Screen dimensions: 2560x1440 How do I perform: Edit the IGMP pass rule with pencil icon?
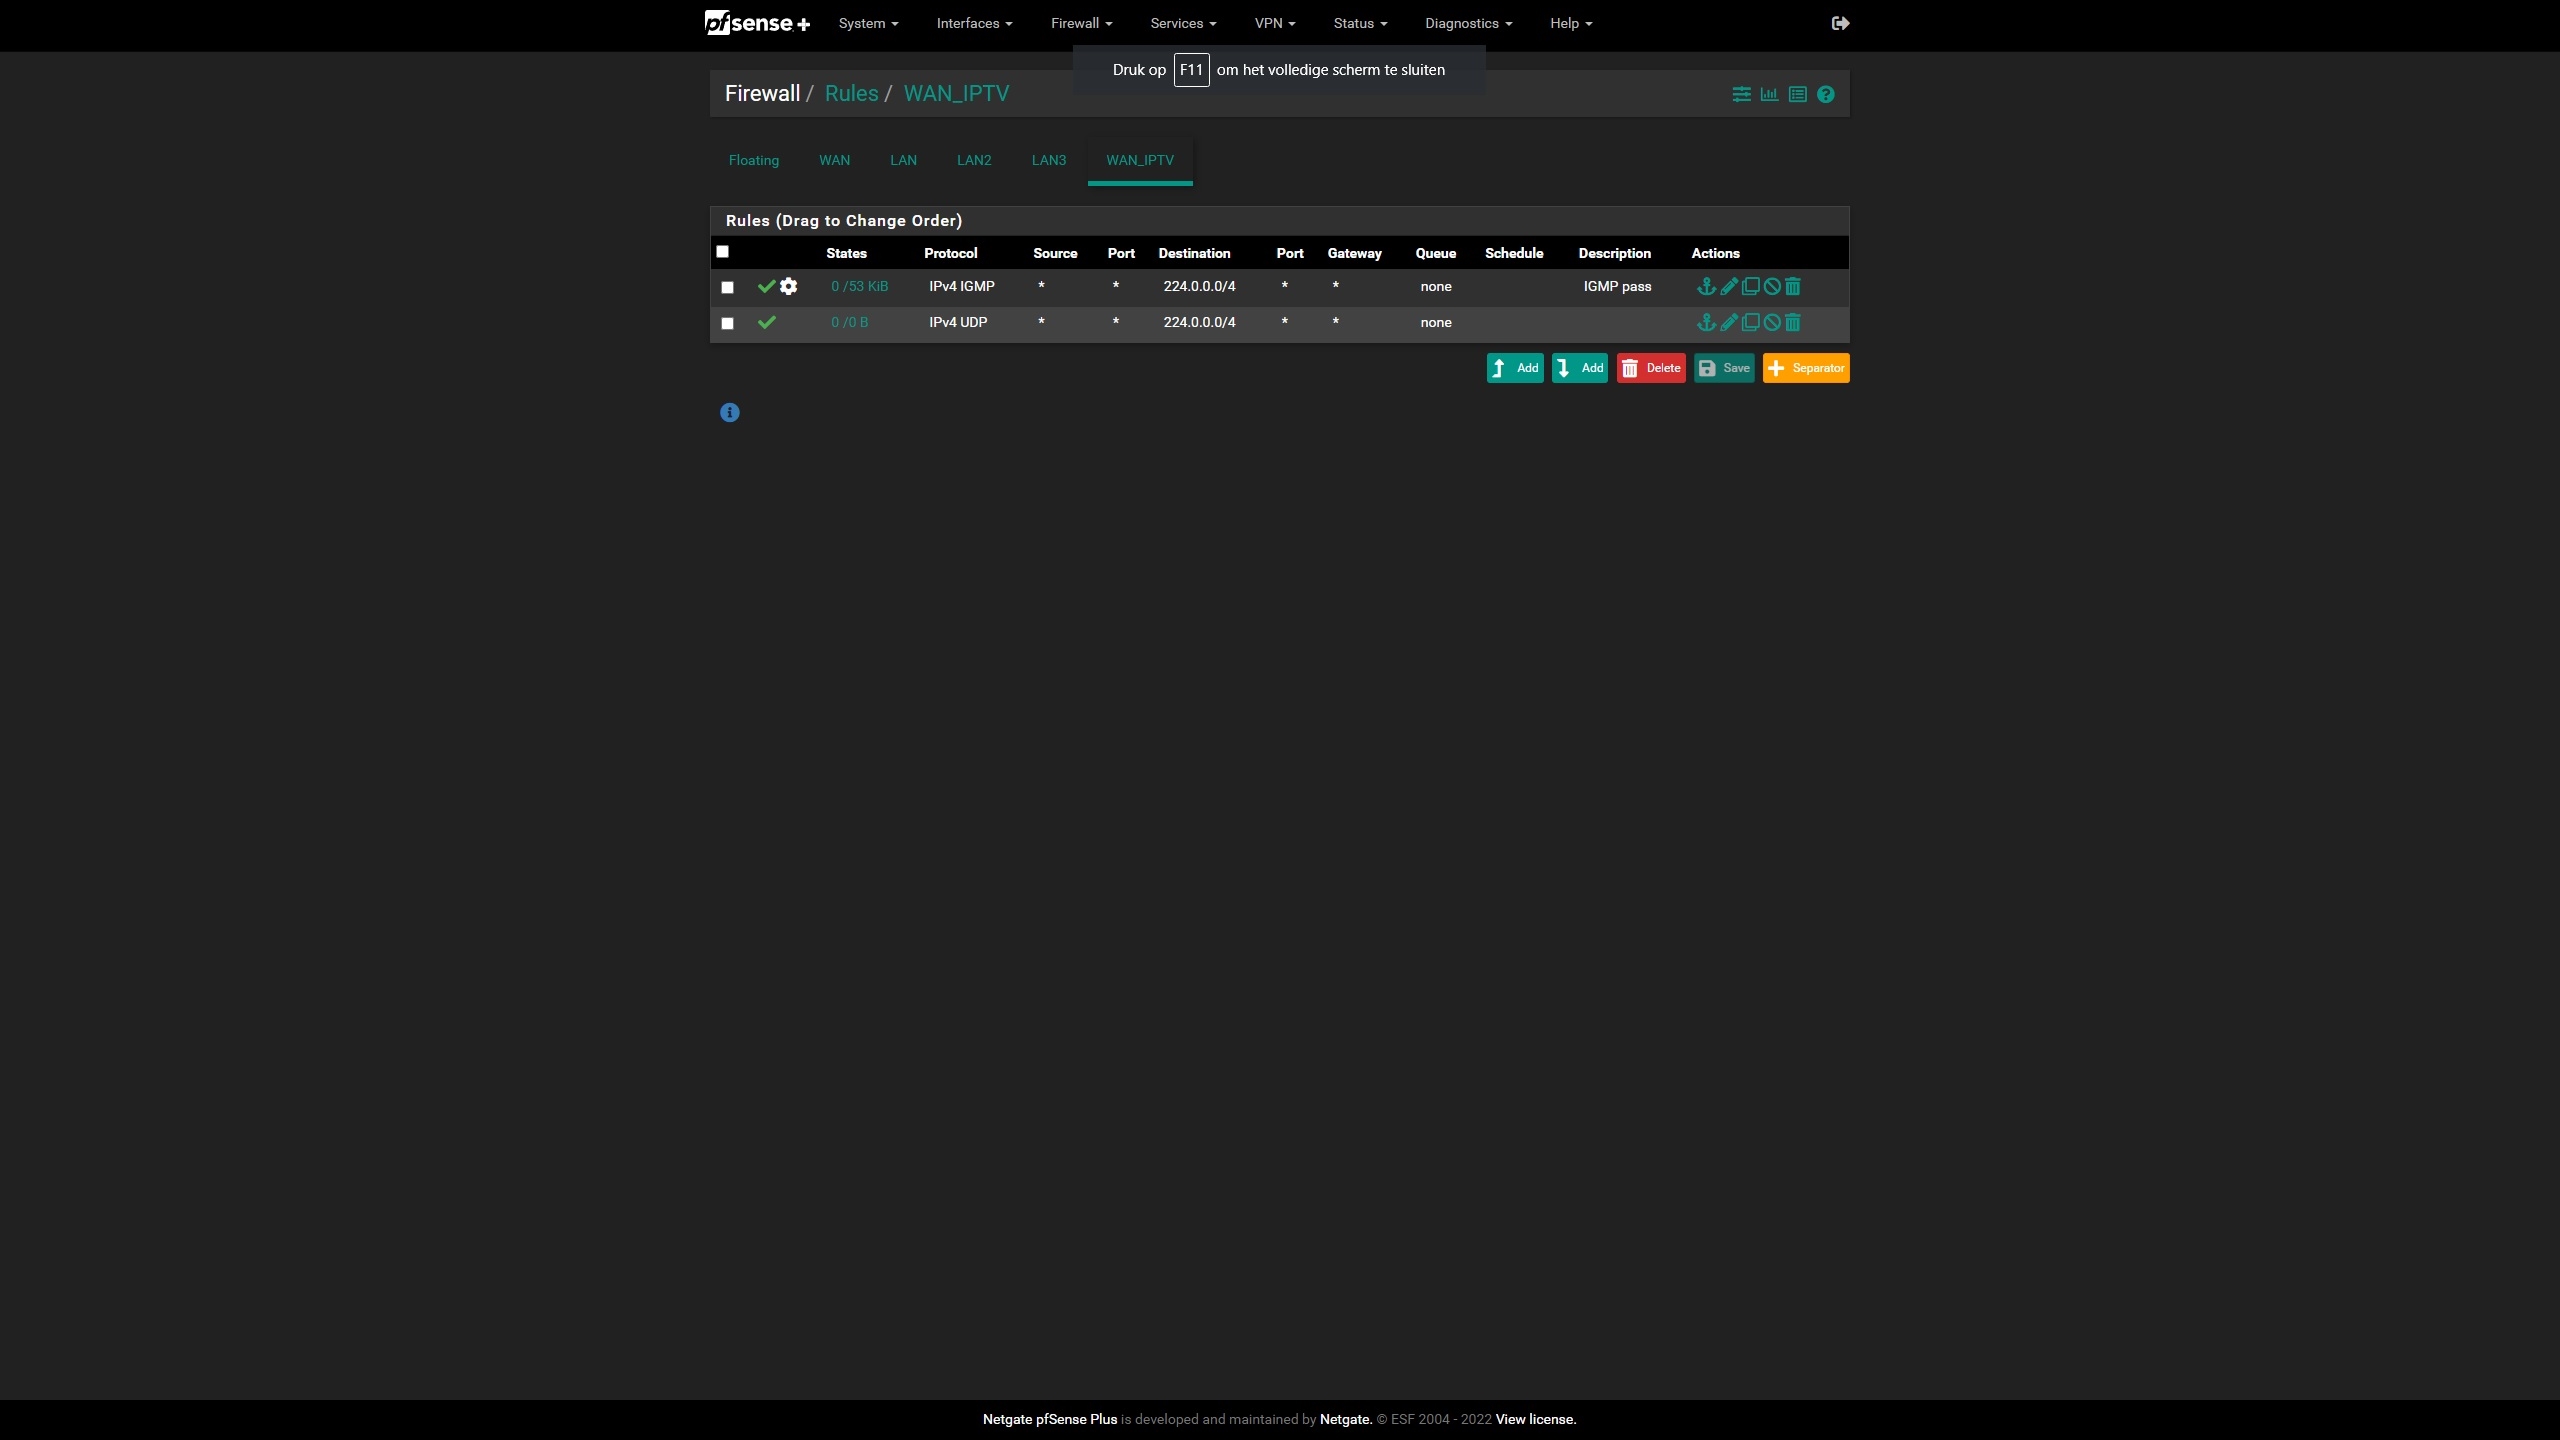1729,287
